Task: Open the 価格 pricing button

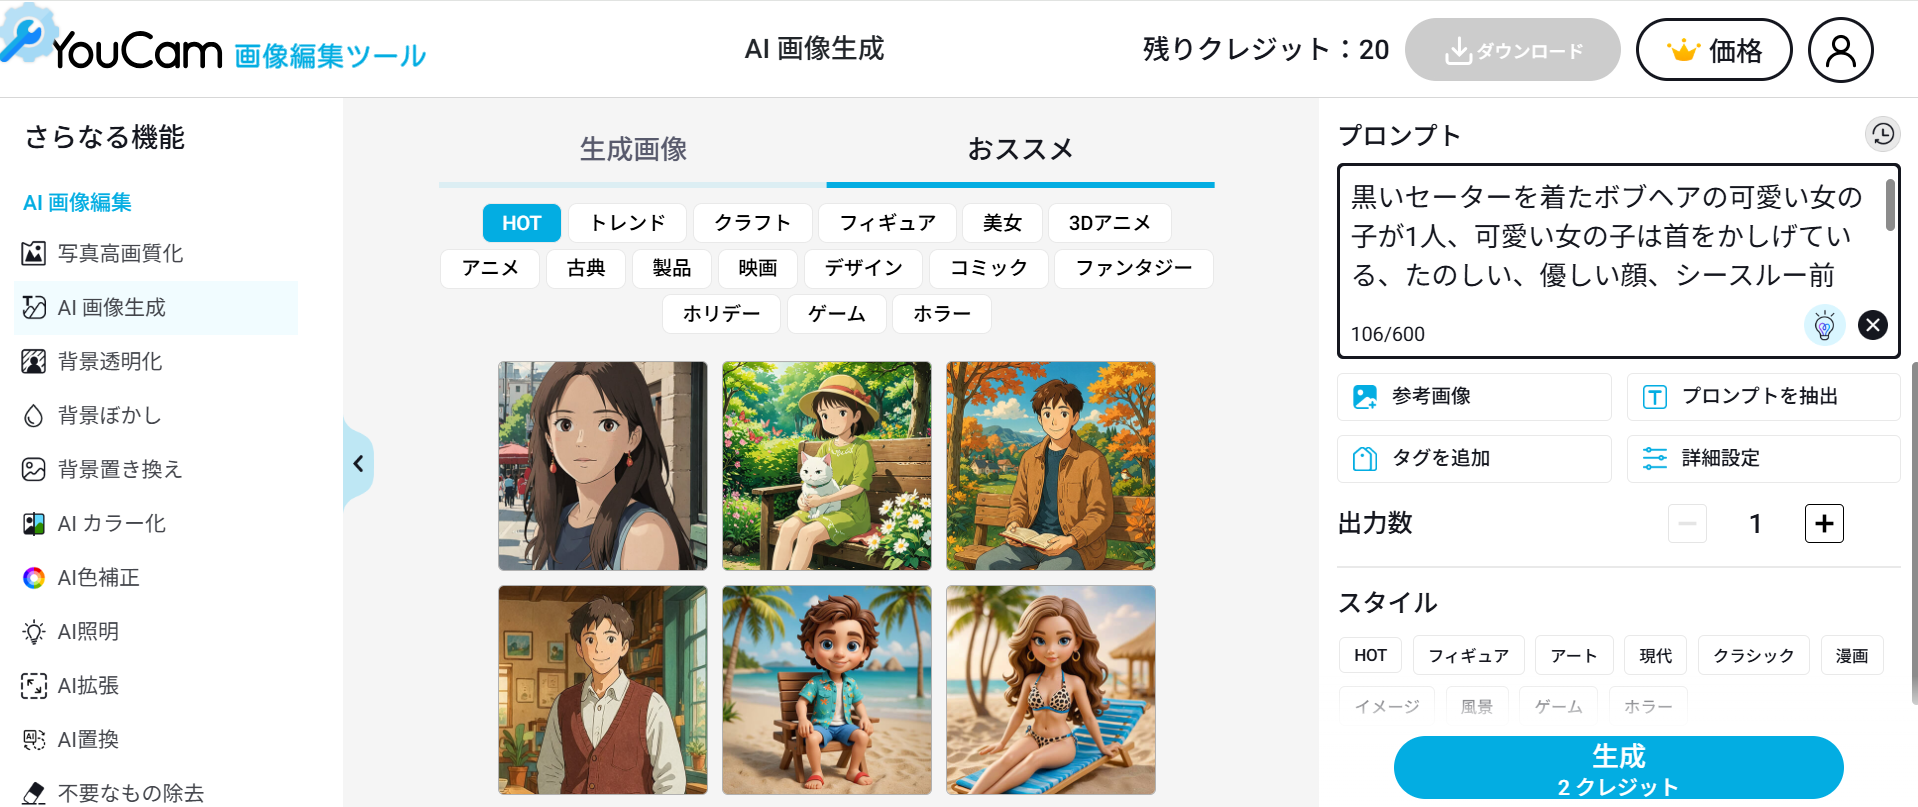Action: tap(1713, 50)
